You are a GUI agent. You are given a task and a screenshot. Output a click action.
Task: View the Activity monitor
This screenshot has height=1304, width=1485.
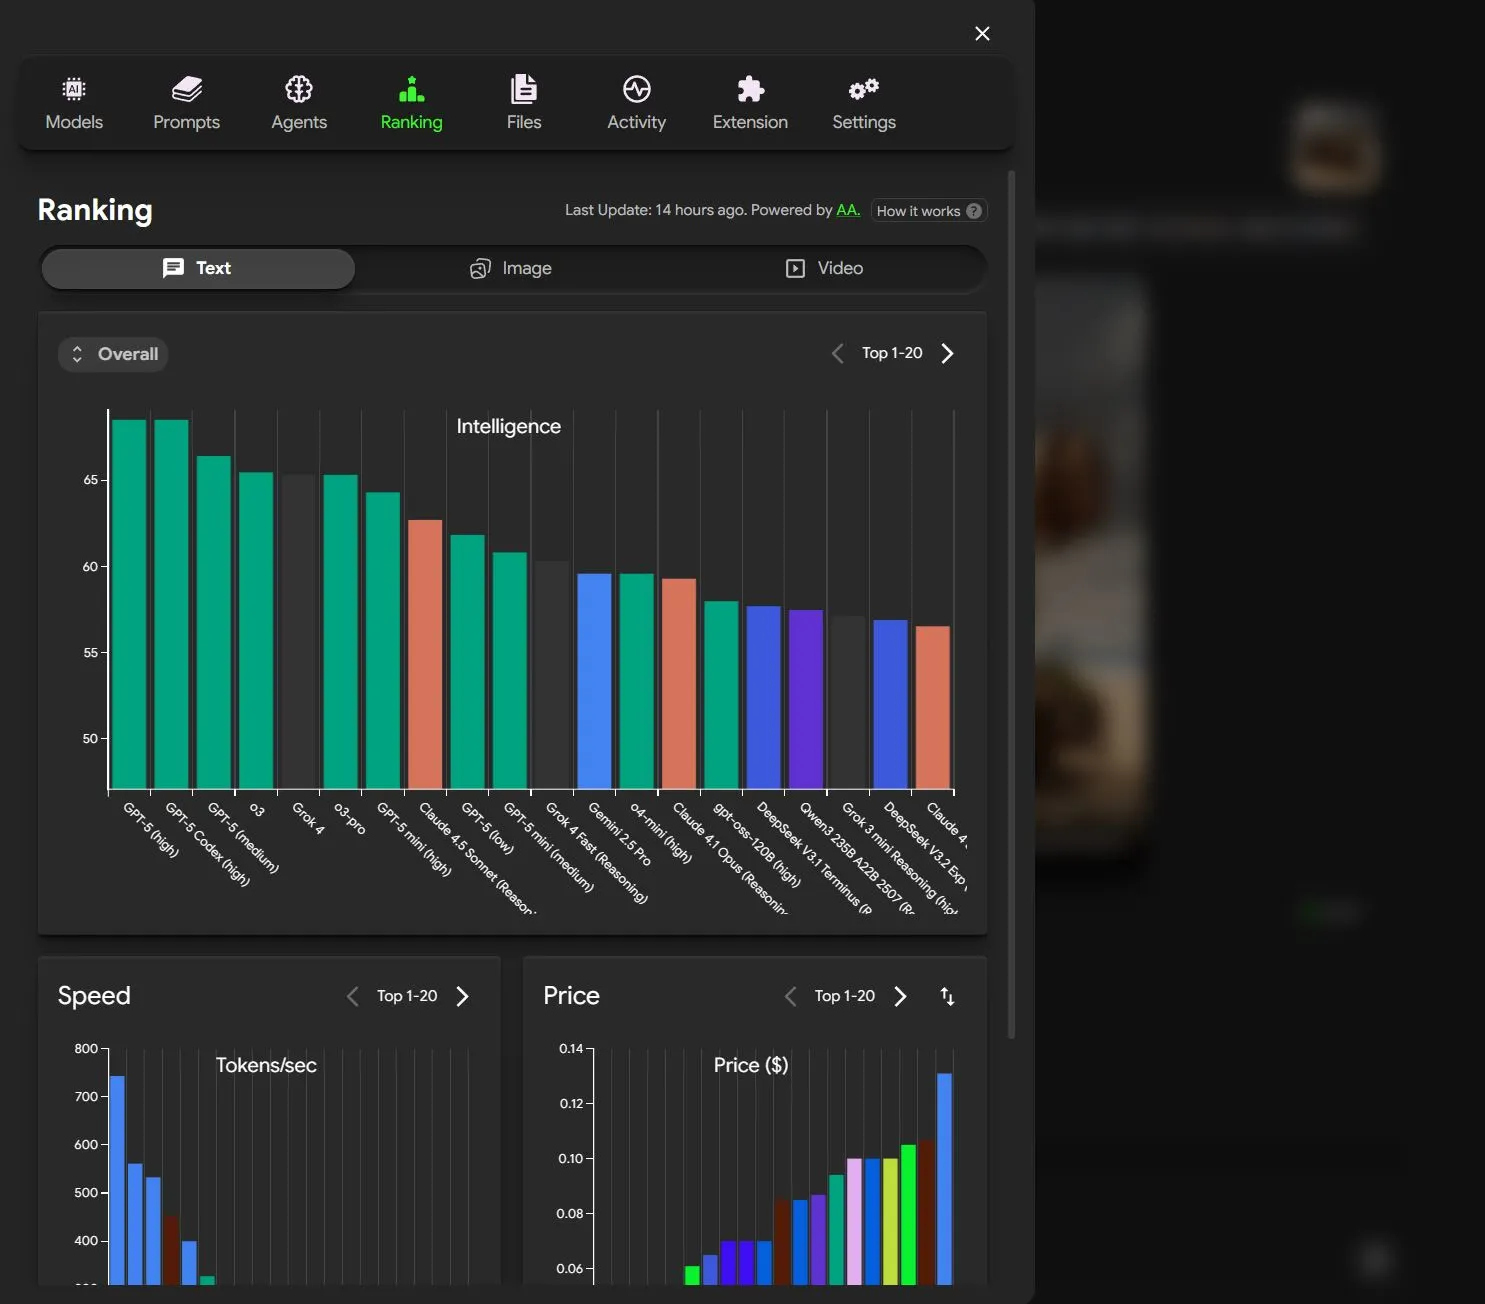[636, 103]
